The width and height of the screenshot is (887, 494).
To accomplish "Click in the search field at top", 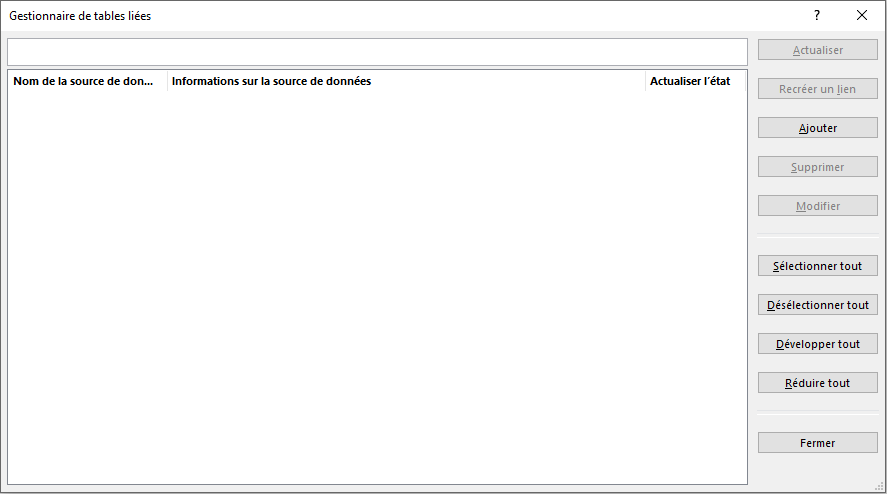I will click(x=377, y=52).
